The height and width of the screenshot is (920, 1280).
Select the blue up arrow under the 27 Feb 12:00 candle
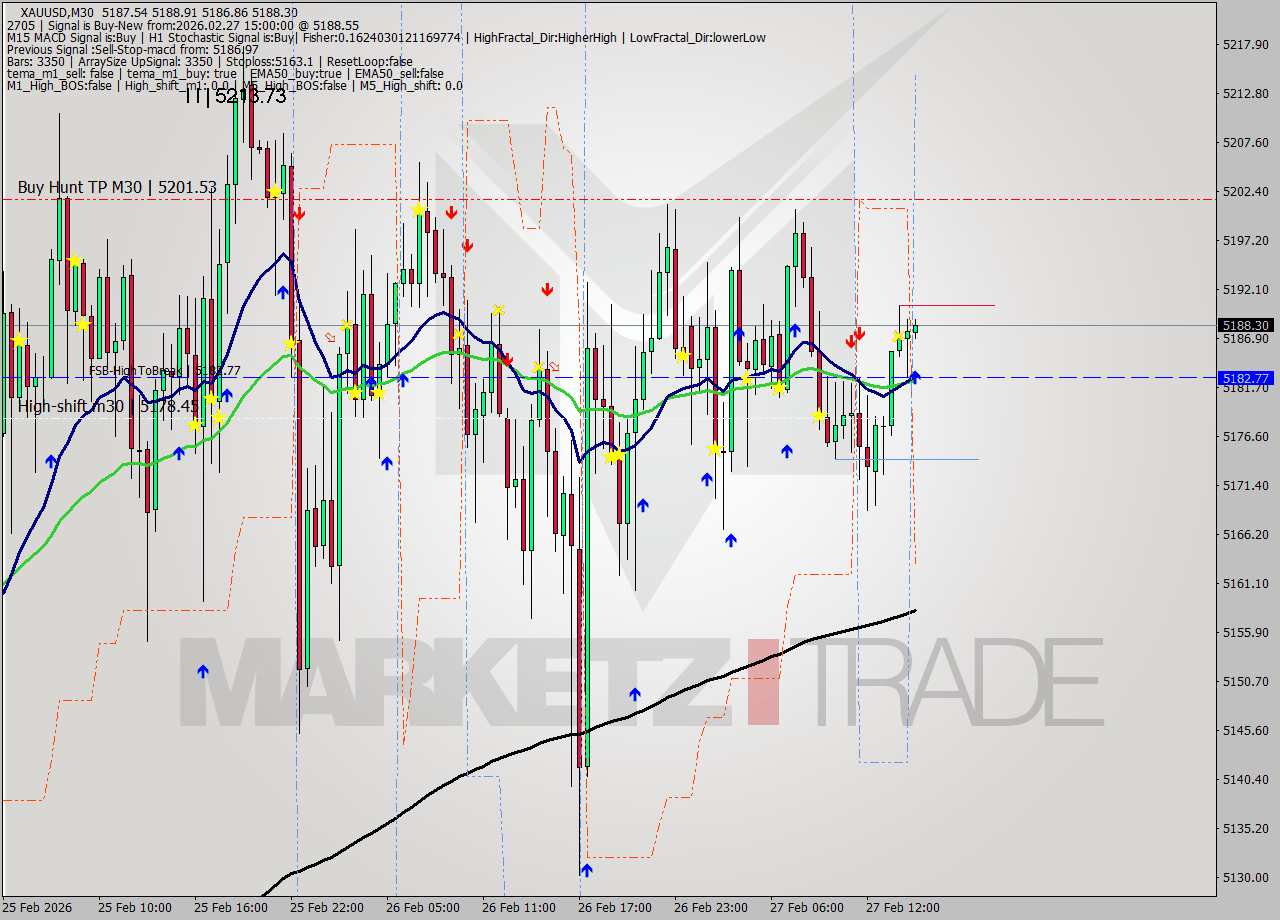point(915,378)
